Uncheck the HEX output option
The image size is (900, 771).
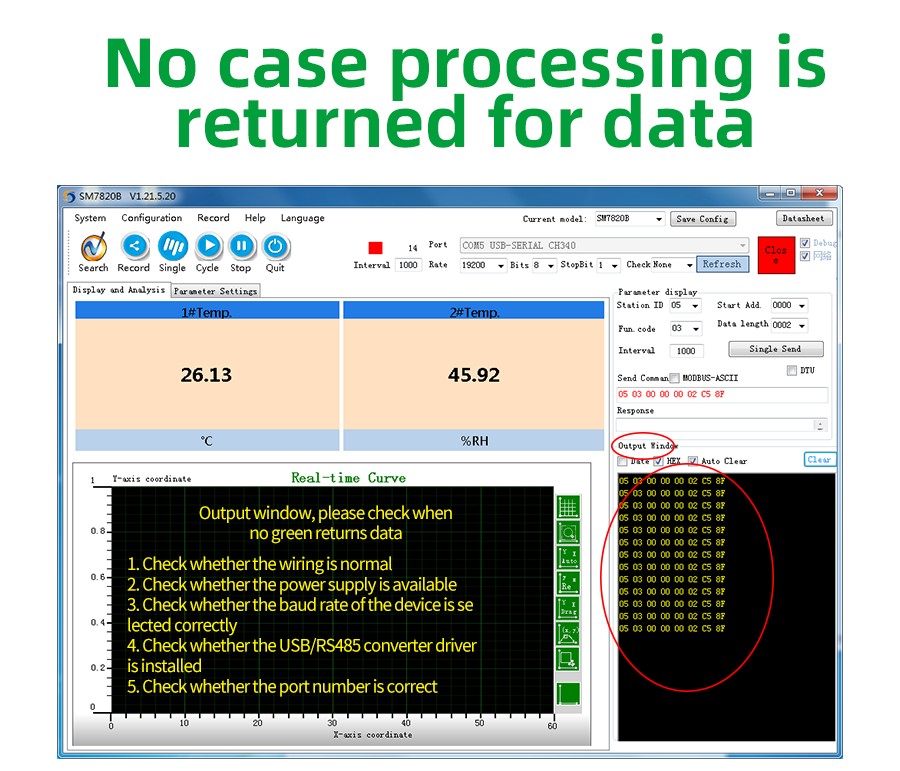658,461
